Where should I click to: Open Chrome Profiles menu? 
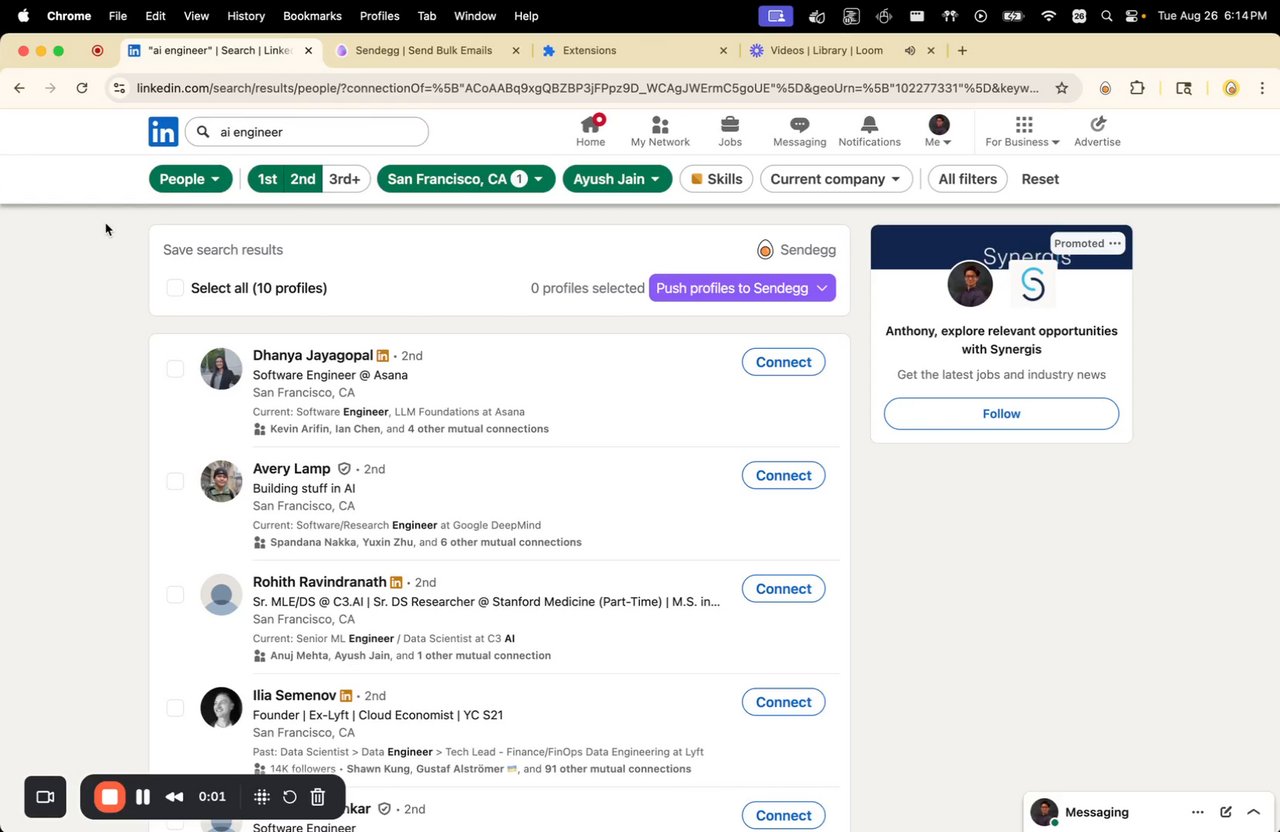click(379, 16)
